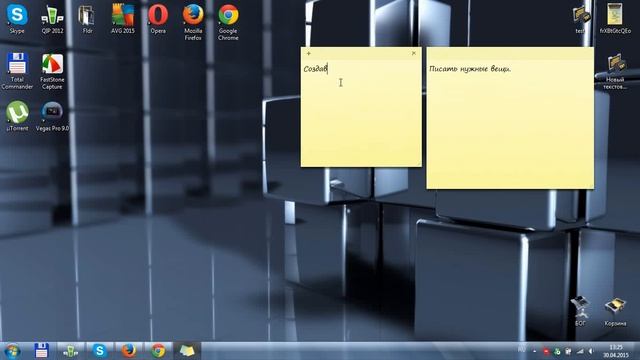This screenshot has width=640, height=360.
Task: Show hidden system tray icons arrow
Action: (x=534, y=351)
